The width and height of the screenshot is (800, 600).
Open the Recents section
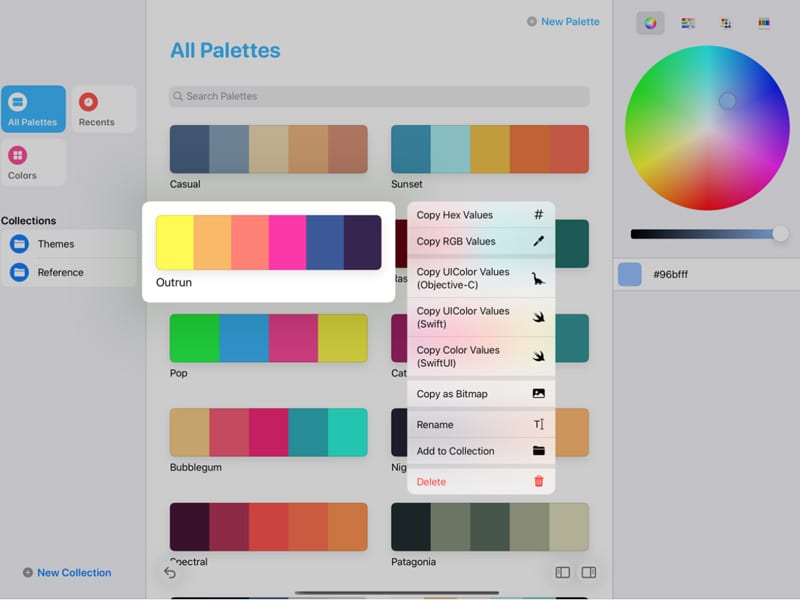[104, 109]
